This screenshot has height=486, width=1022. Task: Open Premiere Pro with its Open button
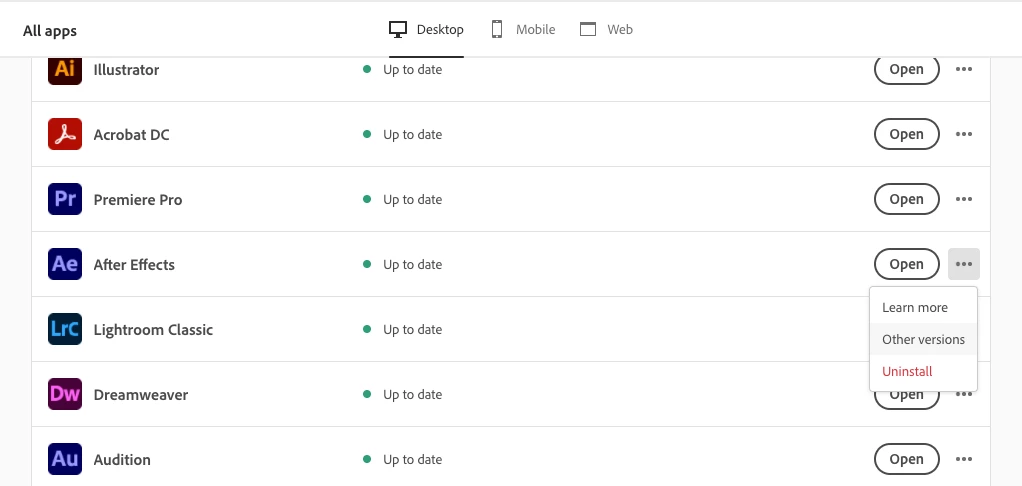907,199
